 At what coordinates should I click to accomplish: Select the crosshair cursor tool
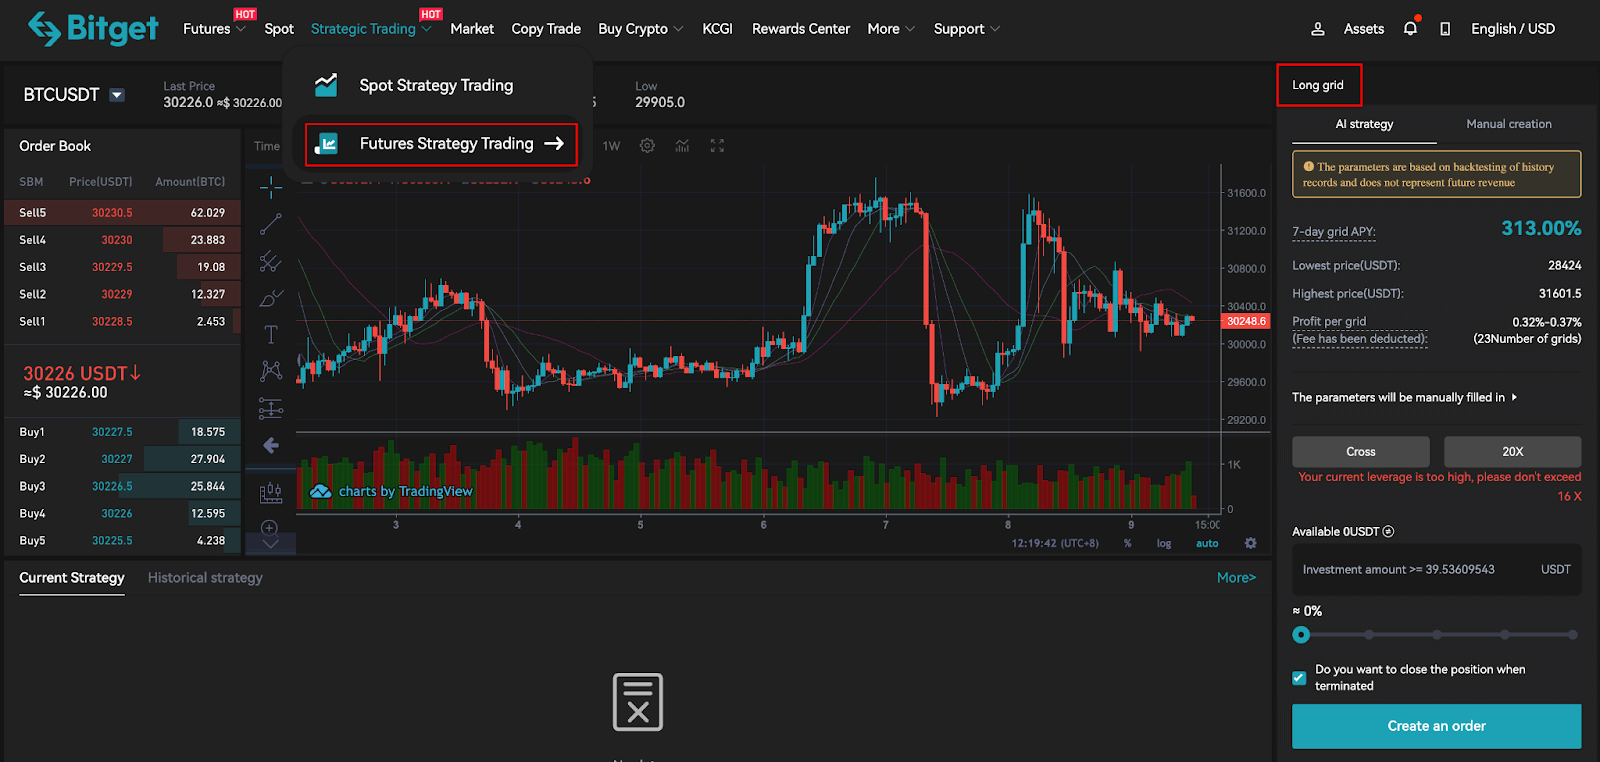pyautogui.click(x=271, y=187)
